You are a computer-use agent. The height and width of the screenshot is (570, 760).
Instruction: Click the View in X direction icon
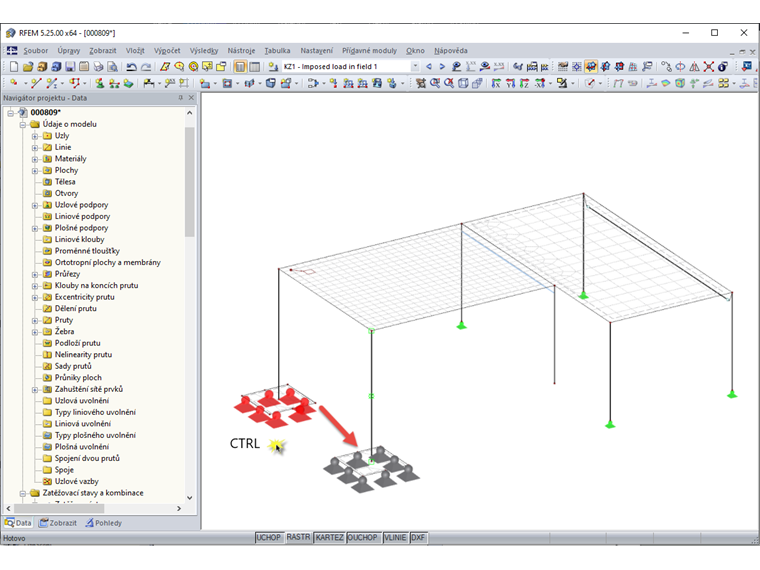[x=496, y=83]
